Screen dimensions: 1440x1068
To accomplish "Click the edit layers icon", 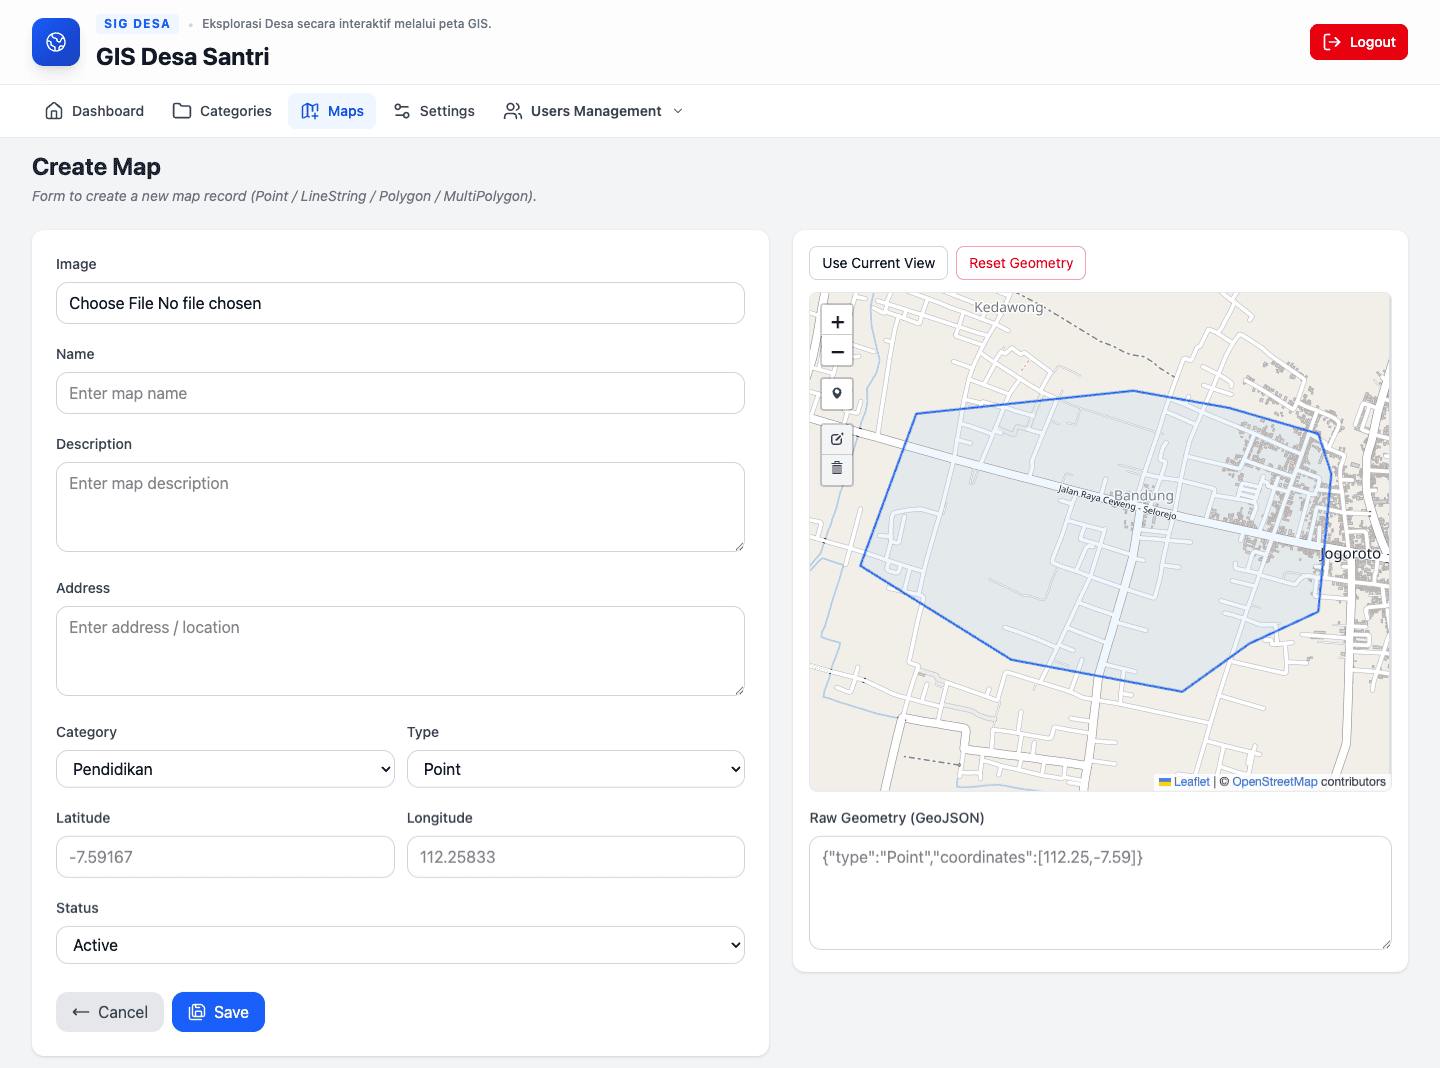I will [837, 439].
